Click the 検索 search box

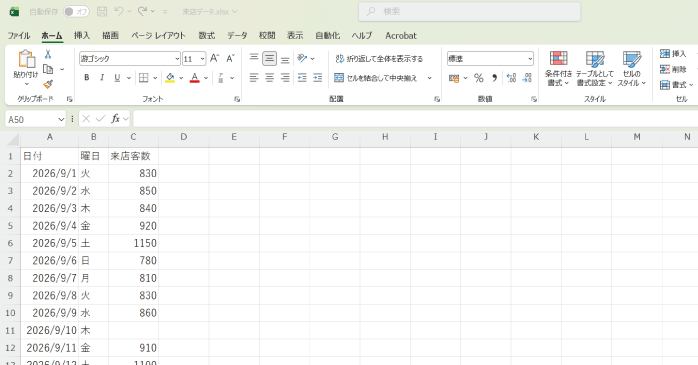[x=470, y=12]
